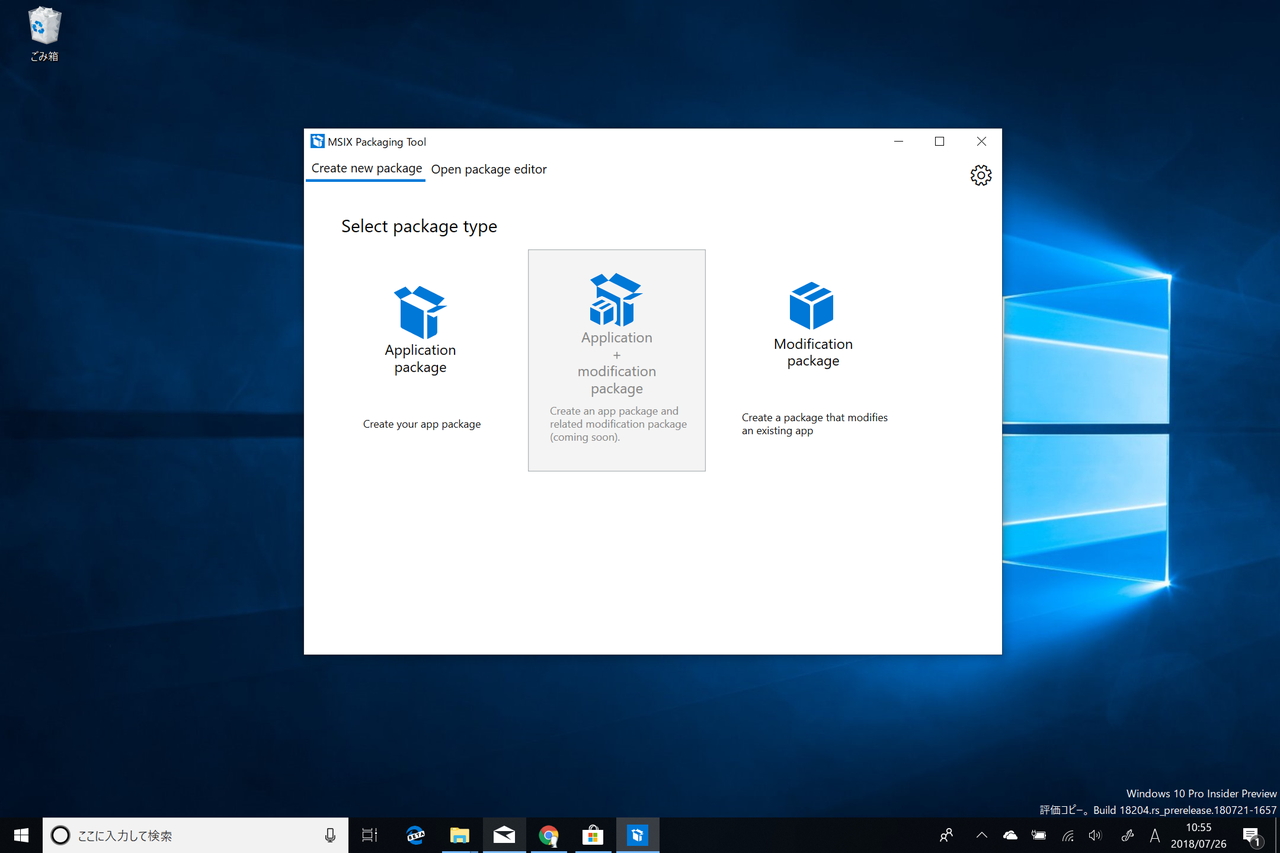Launch Google Chrome from the taskbar
This screenshot has width=1280, height=853.
tap(549, 835)
